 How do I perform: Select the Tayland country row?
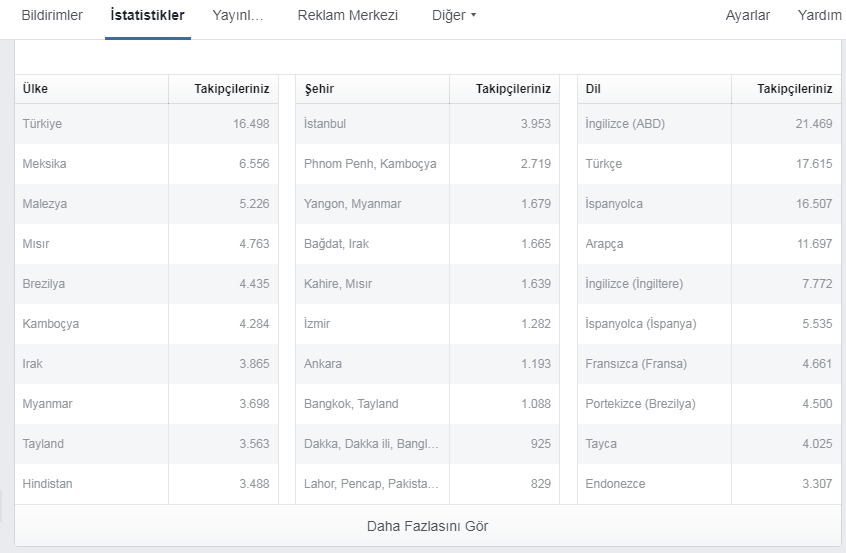[x=146, y=443]
